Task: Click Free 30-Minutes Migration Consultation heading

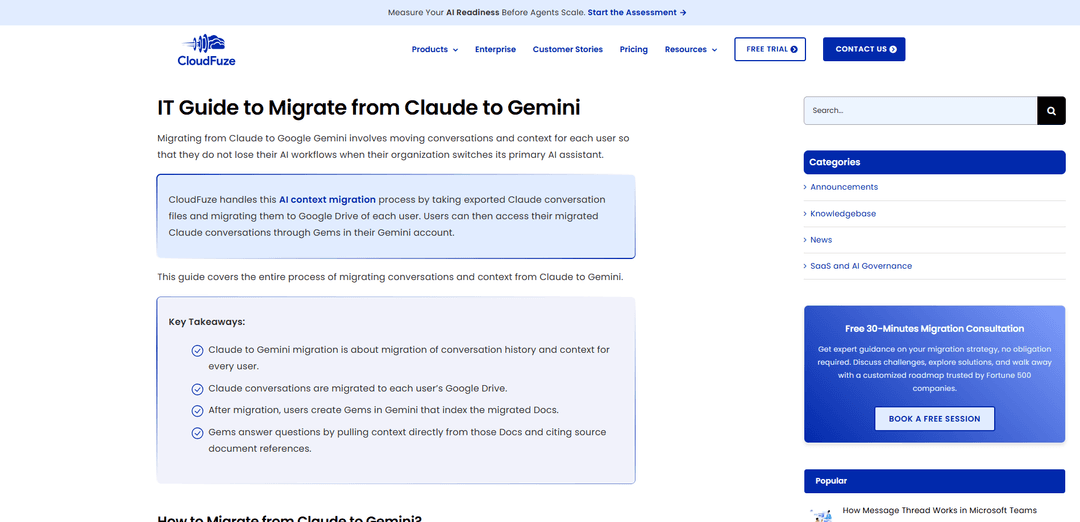Action: (935, 328)
